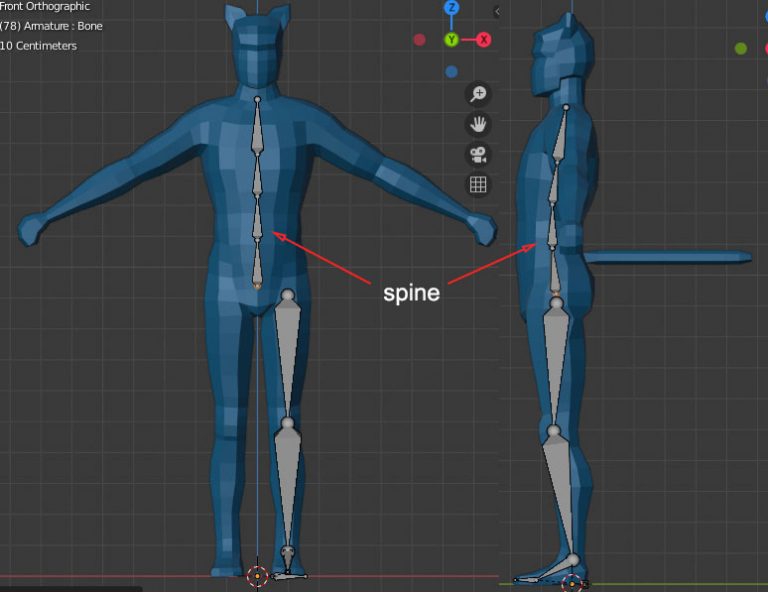Click the 3D cursor in the front view

[258, 576]
